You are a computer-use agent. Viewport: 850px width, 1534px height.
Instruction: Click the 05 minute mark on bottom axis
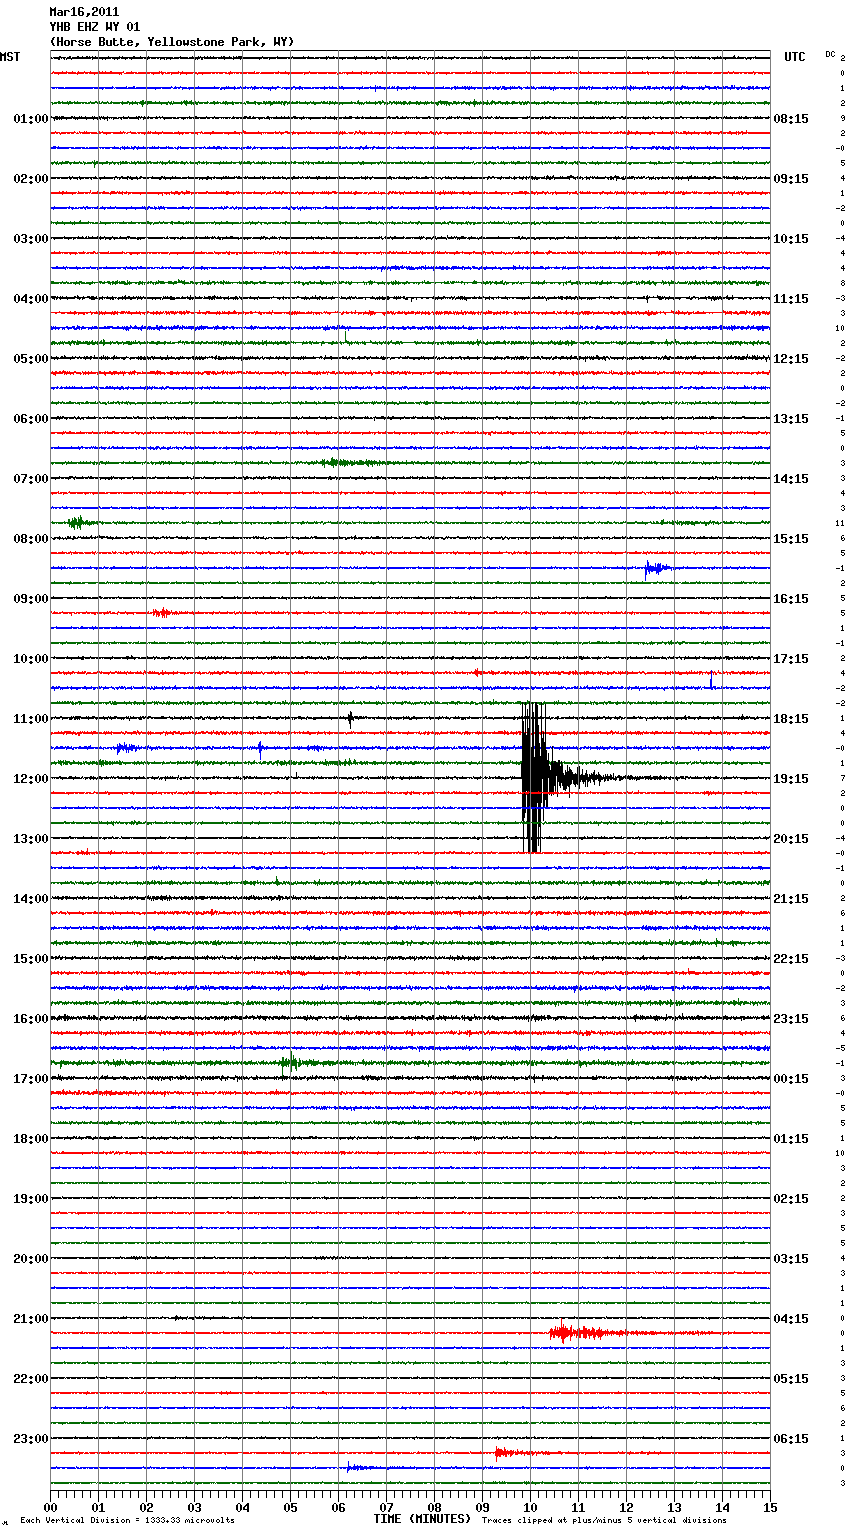tap(290, 1507)
